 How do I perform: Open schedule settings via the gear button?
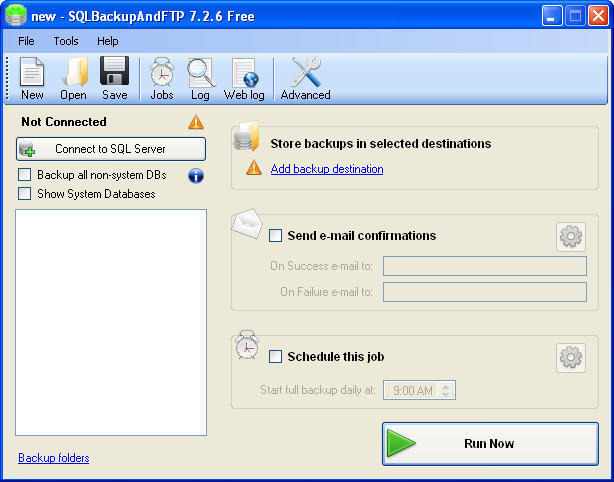571,358
